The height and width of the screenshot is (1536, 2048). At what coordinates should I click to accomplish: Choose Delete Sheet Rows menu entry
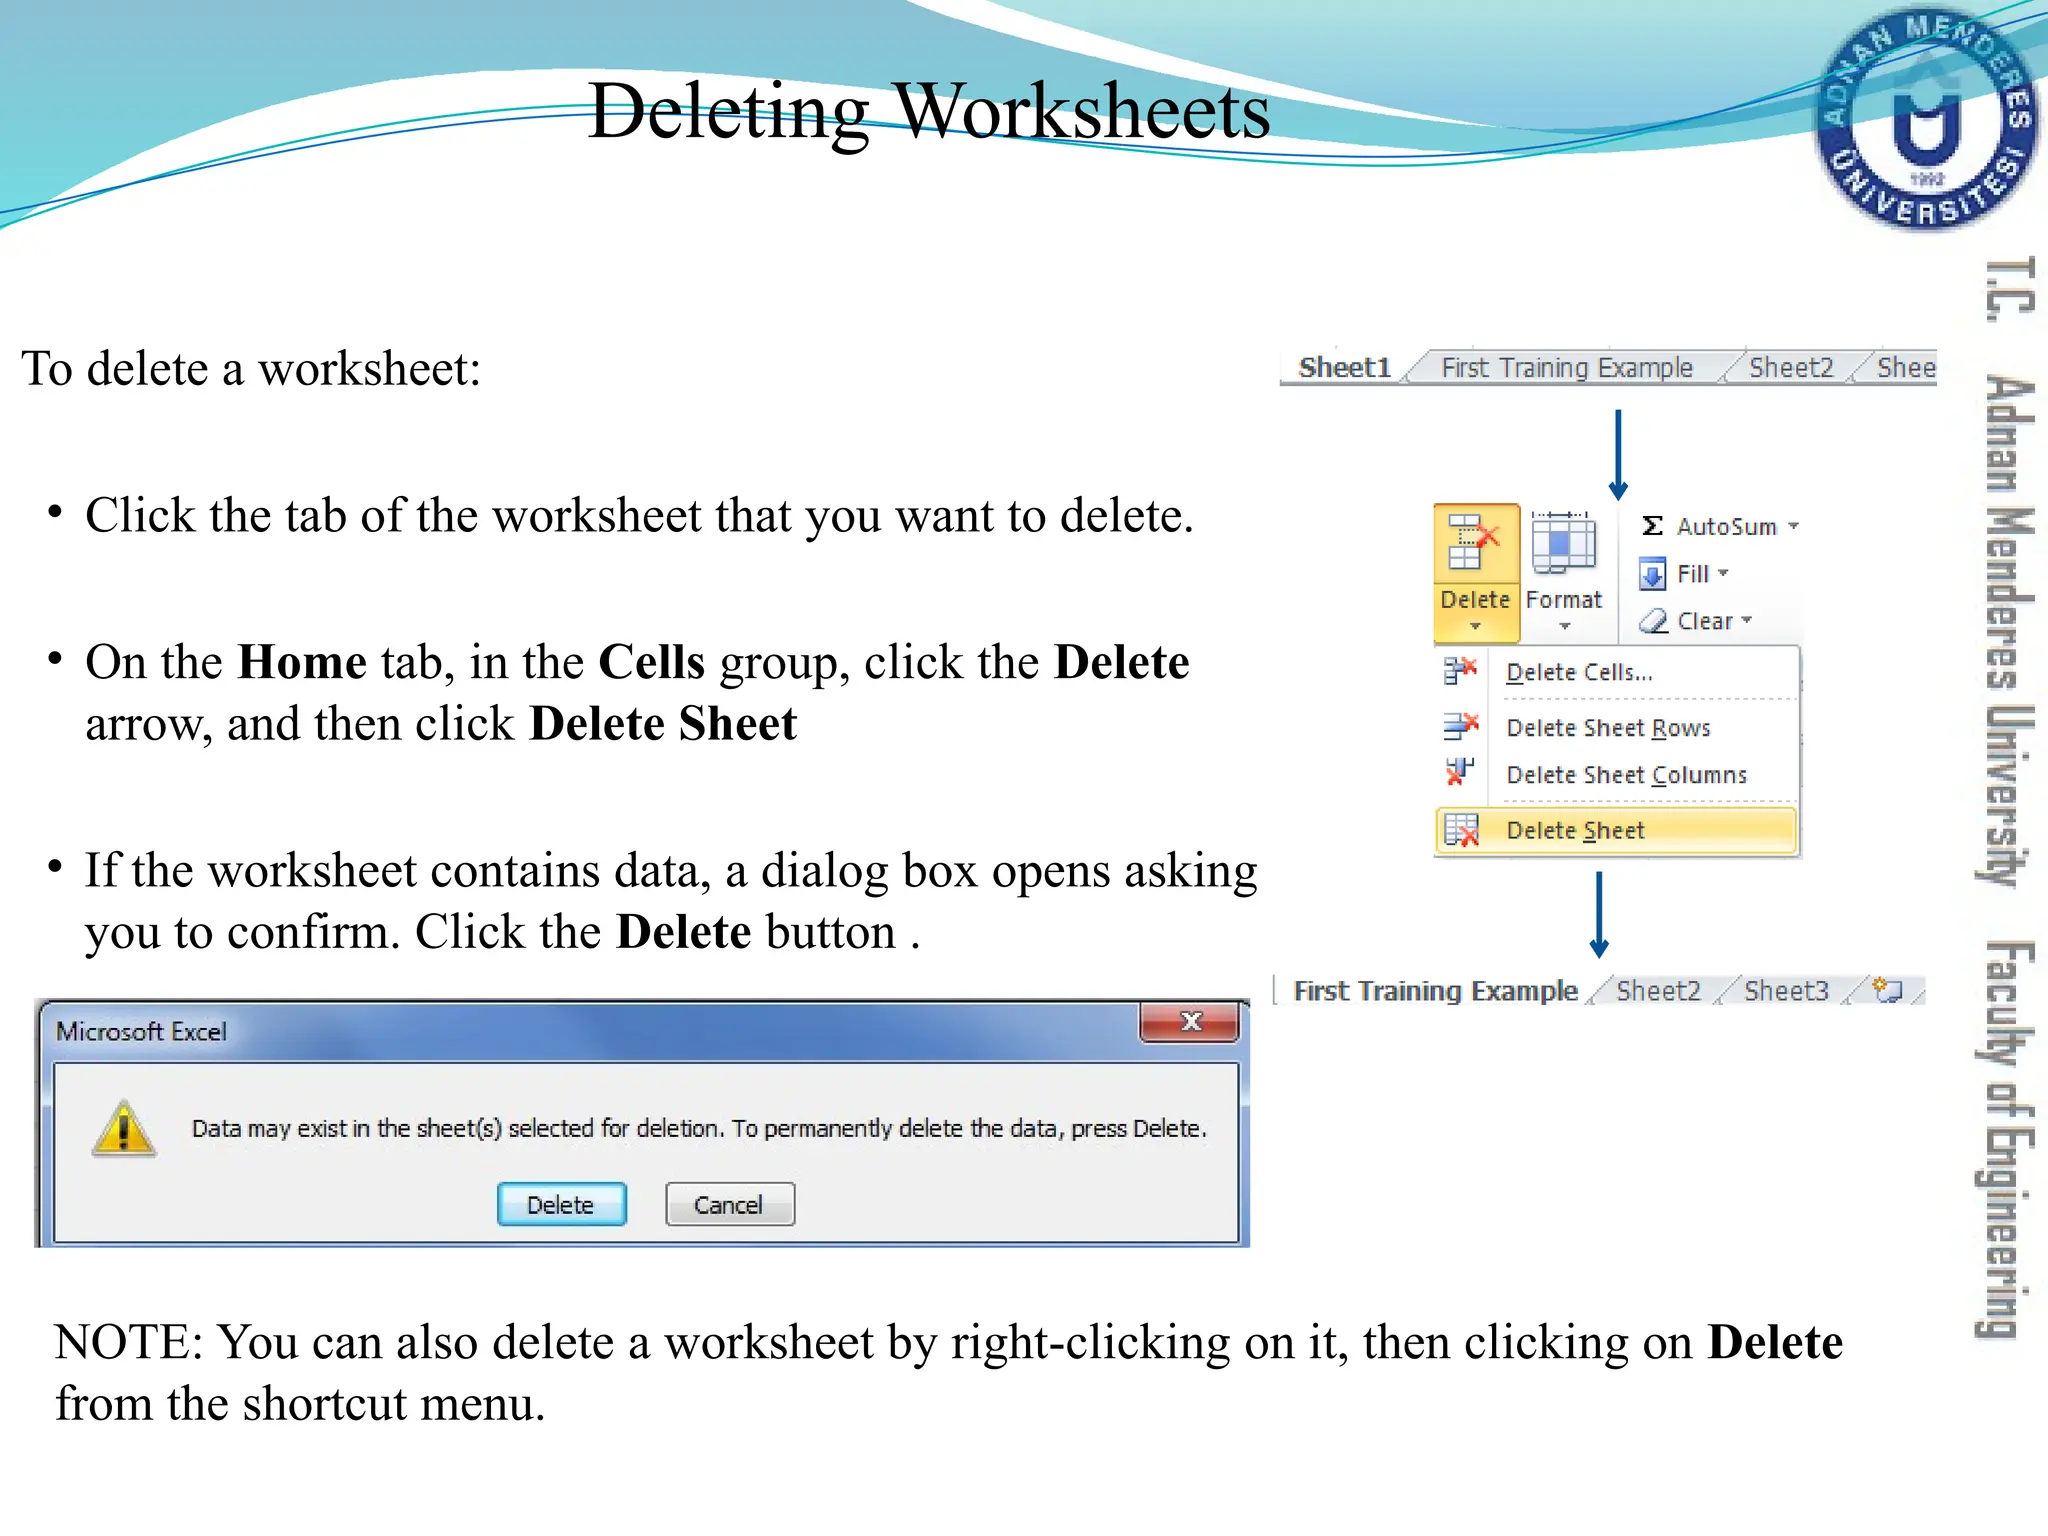pyautogui.click(x=1617, y=727)
